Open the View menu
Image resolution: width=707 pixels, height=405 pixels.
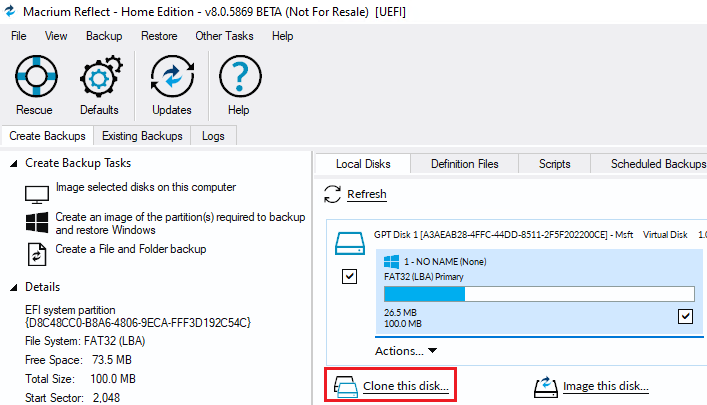pyautogui.click(x=56, y=36)
